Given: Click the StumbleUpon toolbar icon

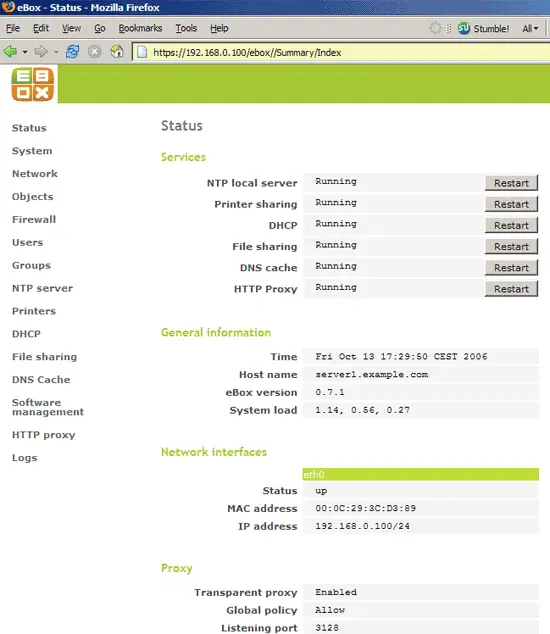Looking at the screenshot, I should [463, 28].
